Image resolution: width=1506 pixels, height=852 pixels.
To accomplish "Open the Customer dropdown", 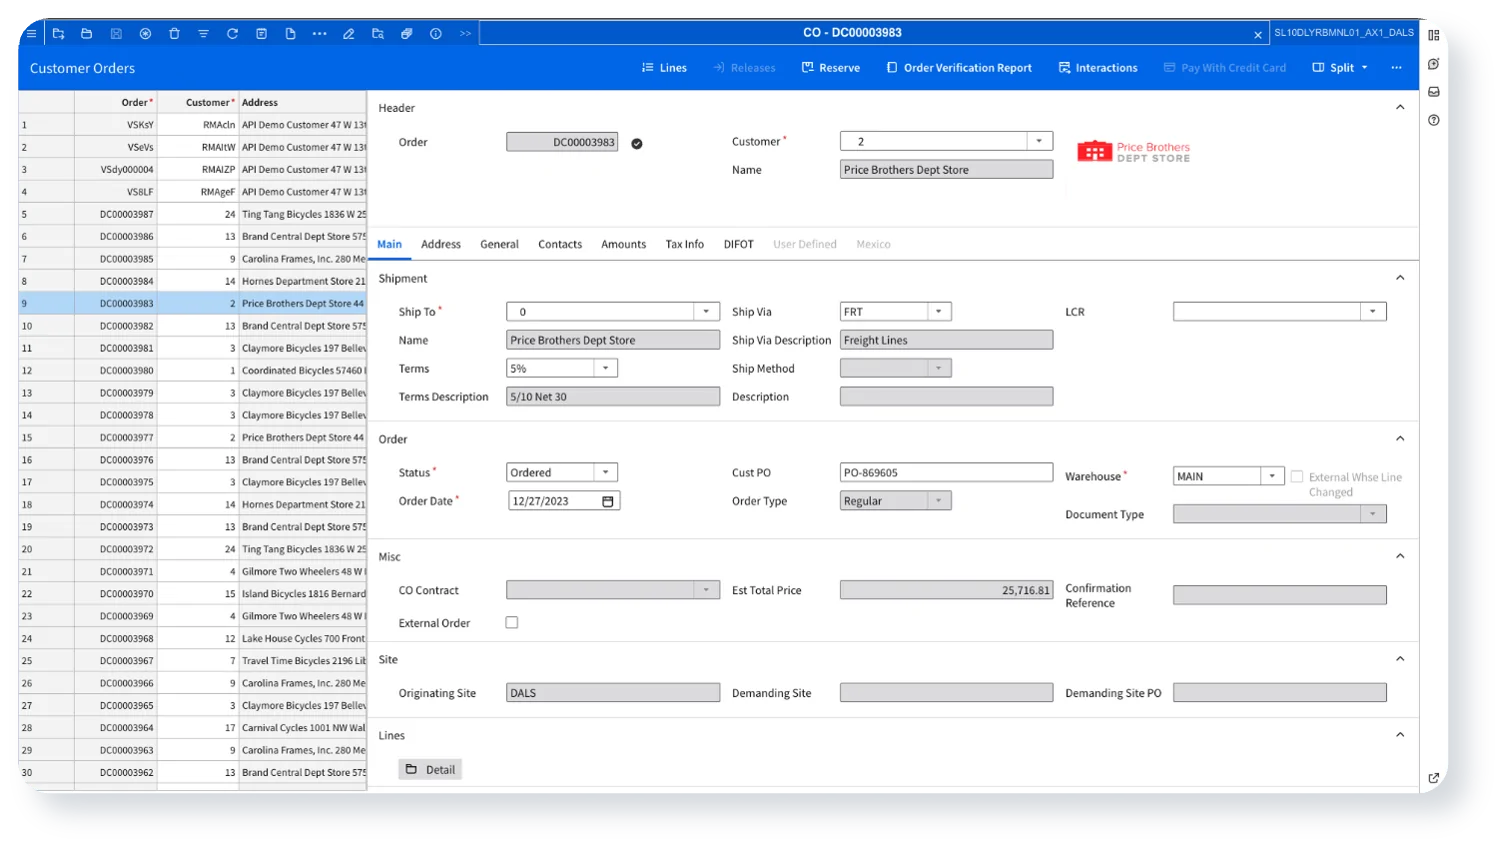I will coord(1039,142).
